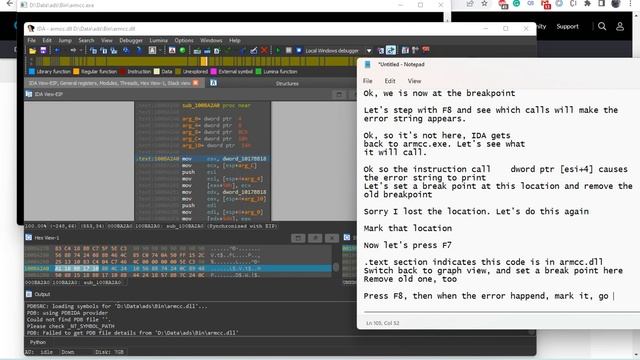640x360 pixels.
Task: Click the browser back arrow
Action: (x=9, y=4)
